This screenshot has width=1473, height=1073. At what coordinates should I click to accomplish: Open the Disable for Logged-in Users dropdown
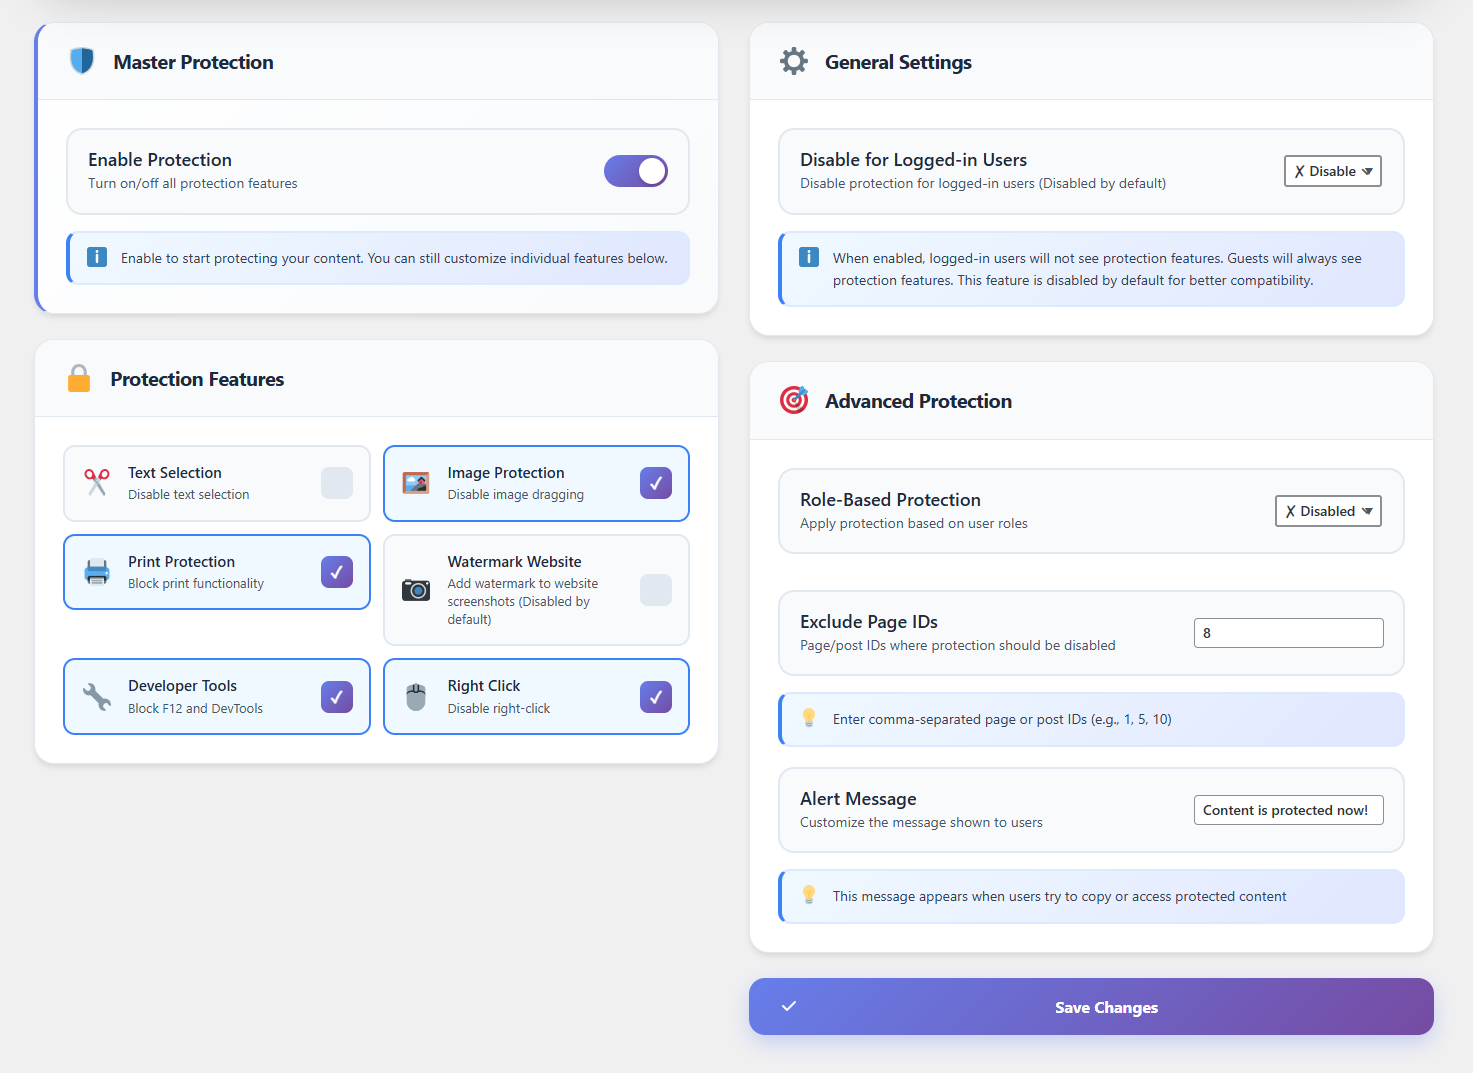pos(1332,171)
